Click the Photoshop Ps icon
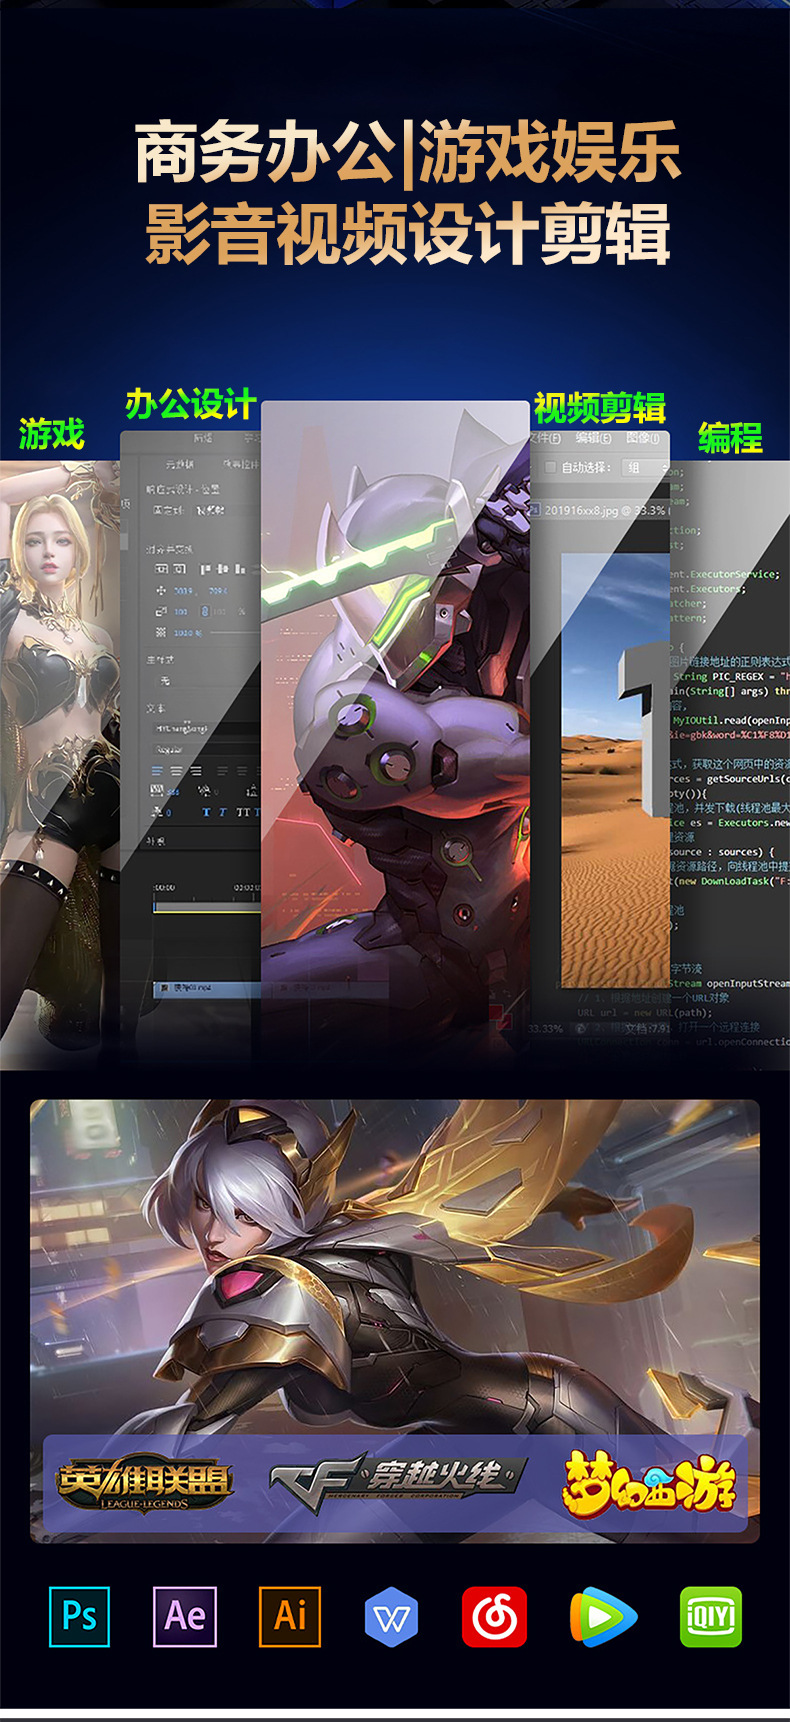Screen dimensions: 790x1722 coord(79,1616)
